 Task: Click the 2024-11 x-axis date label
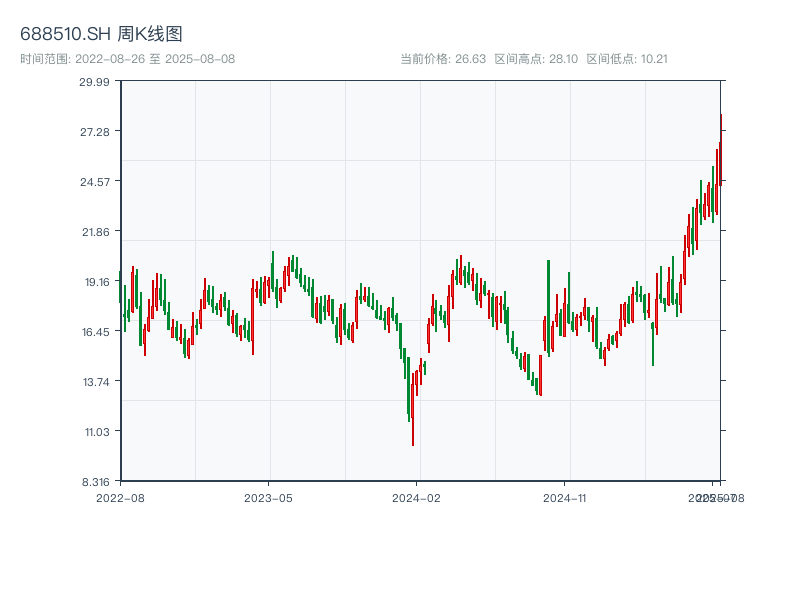click(566, 497)
